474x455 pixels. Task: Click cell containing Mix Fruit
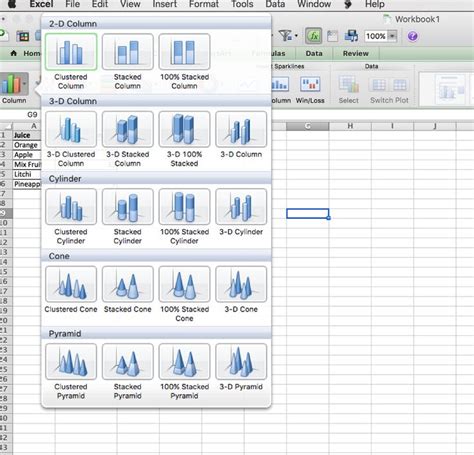point(27,164)
